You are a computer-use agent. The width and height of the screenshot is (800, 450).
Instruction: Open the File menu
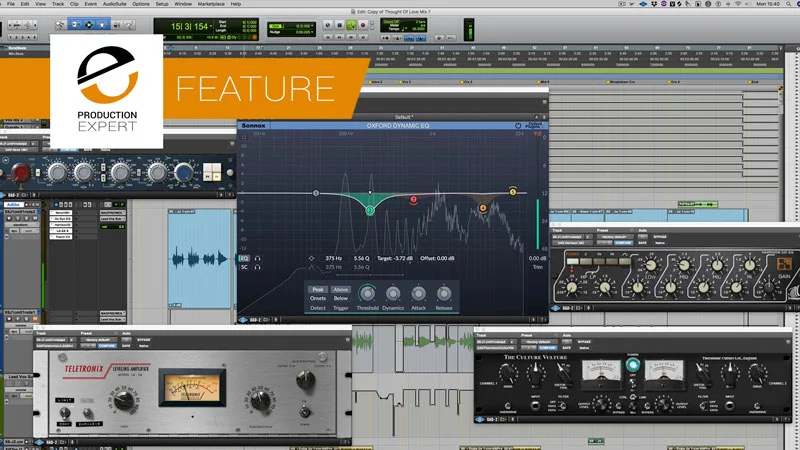pyautogui.click(x=11, y=4)
